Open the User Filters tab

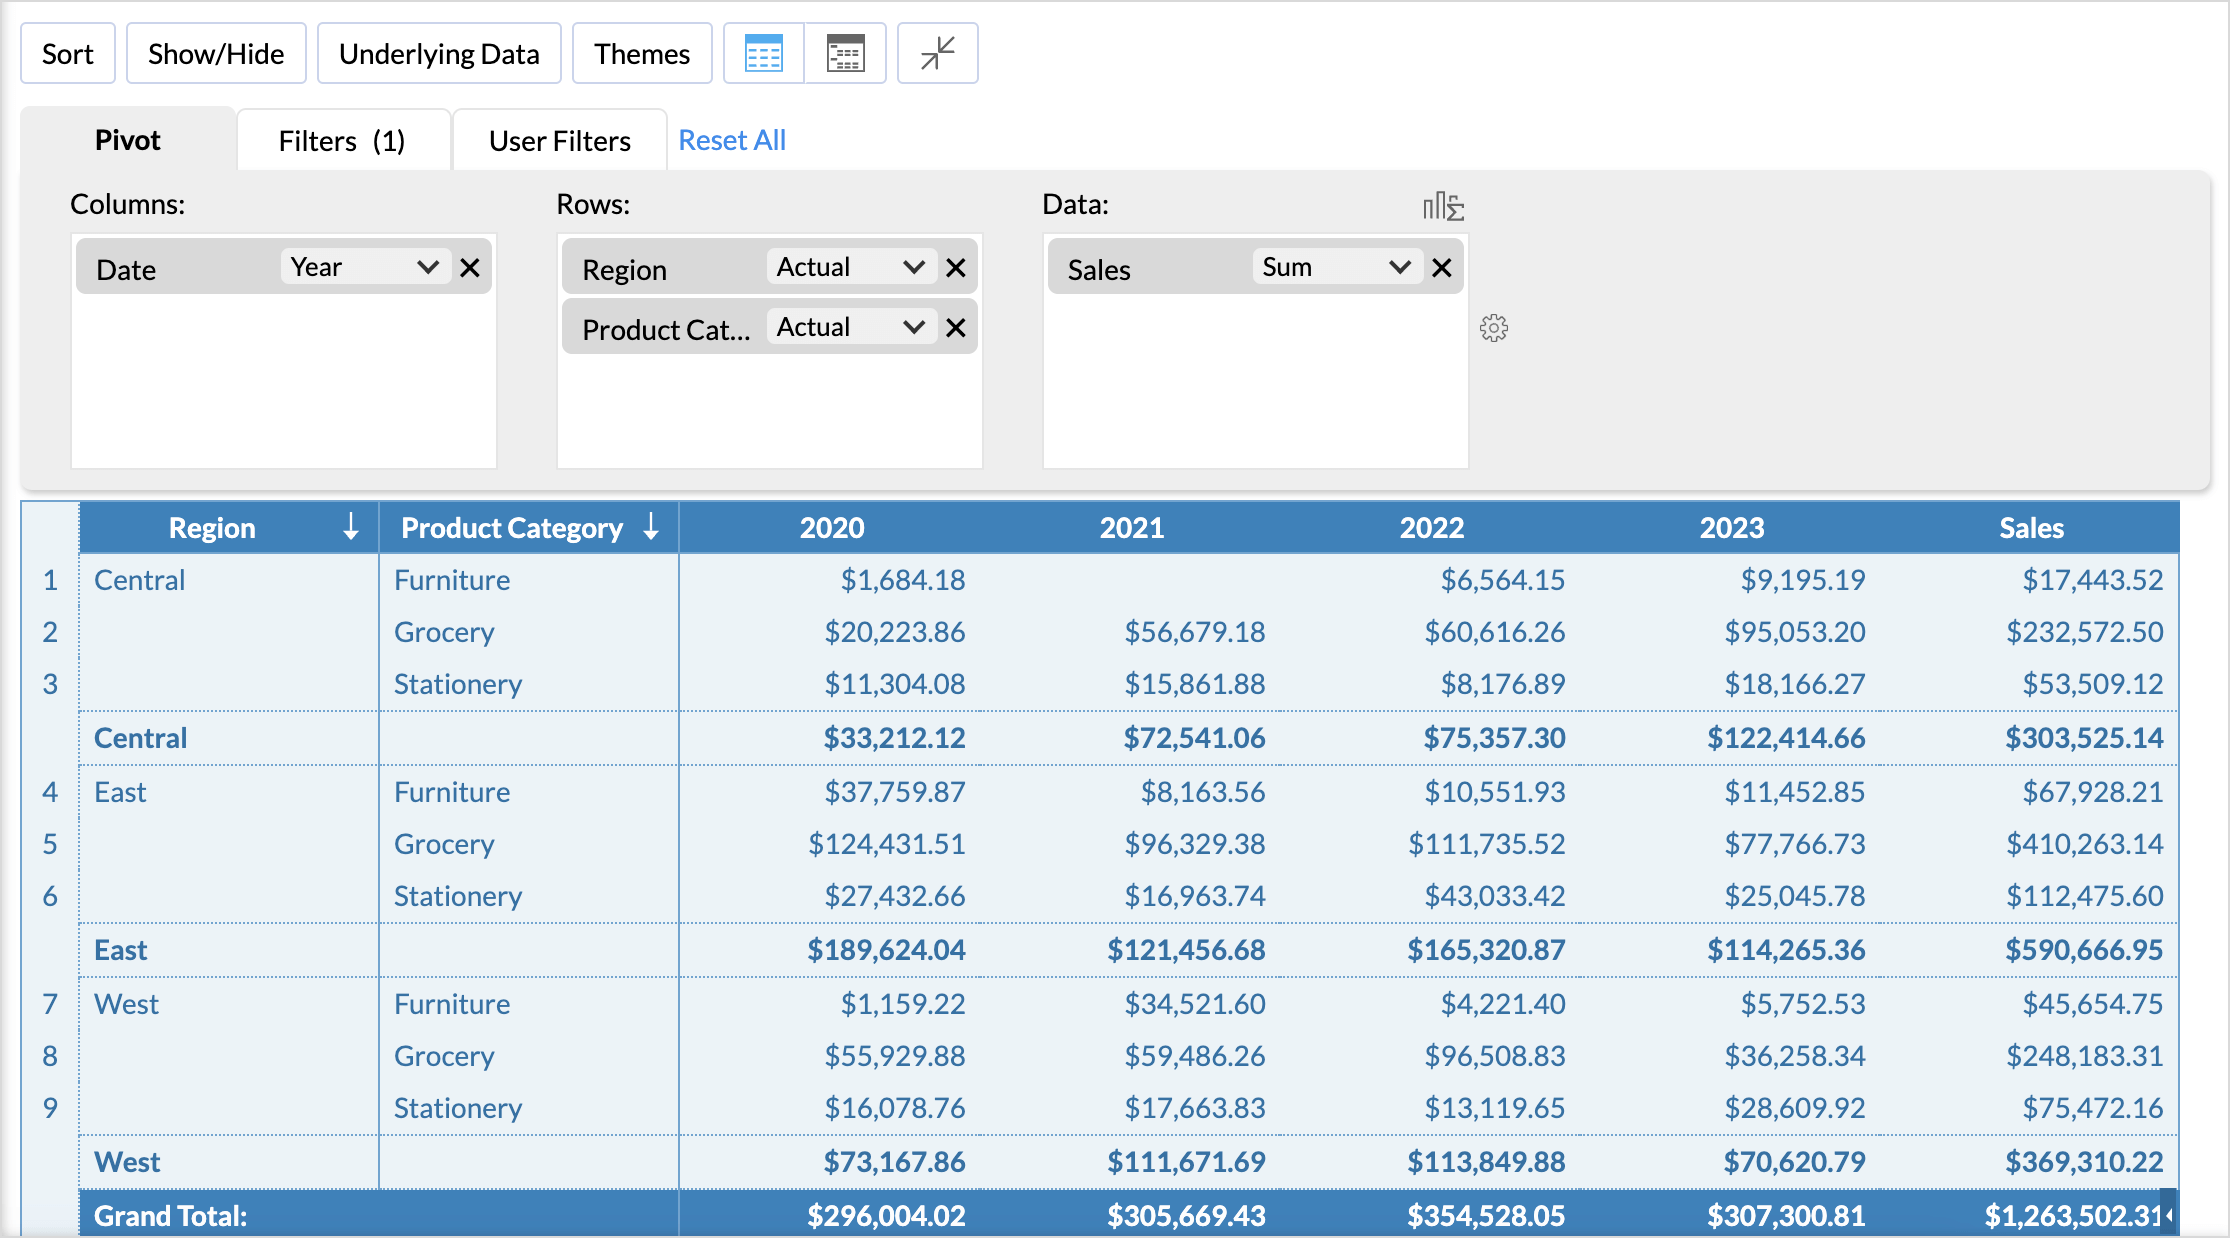(559, 140)
